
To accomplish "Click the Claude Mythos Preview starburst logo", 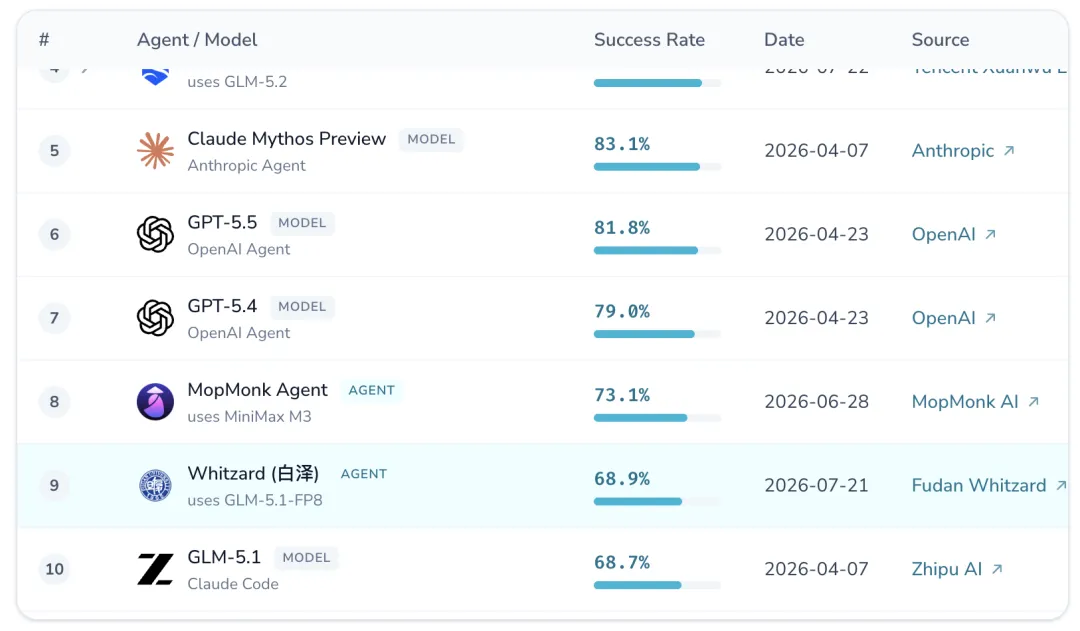I will point(155,150).
